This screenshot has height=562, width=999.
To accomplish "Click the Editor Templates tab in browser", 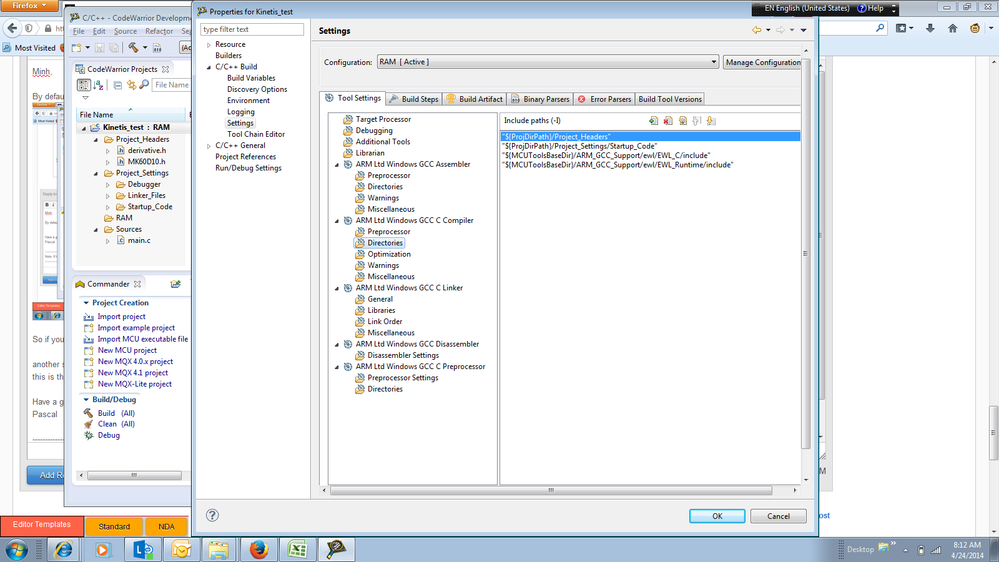I will click(x=41, y=525).
